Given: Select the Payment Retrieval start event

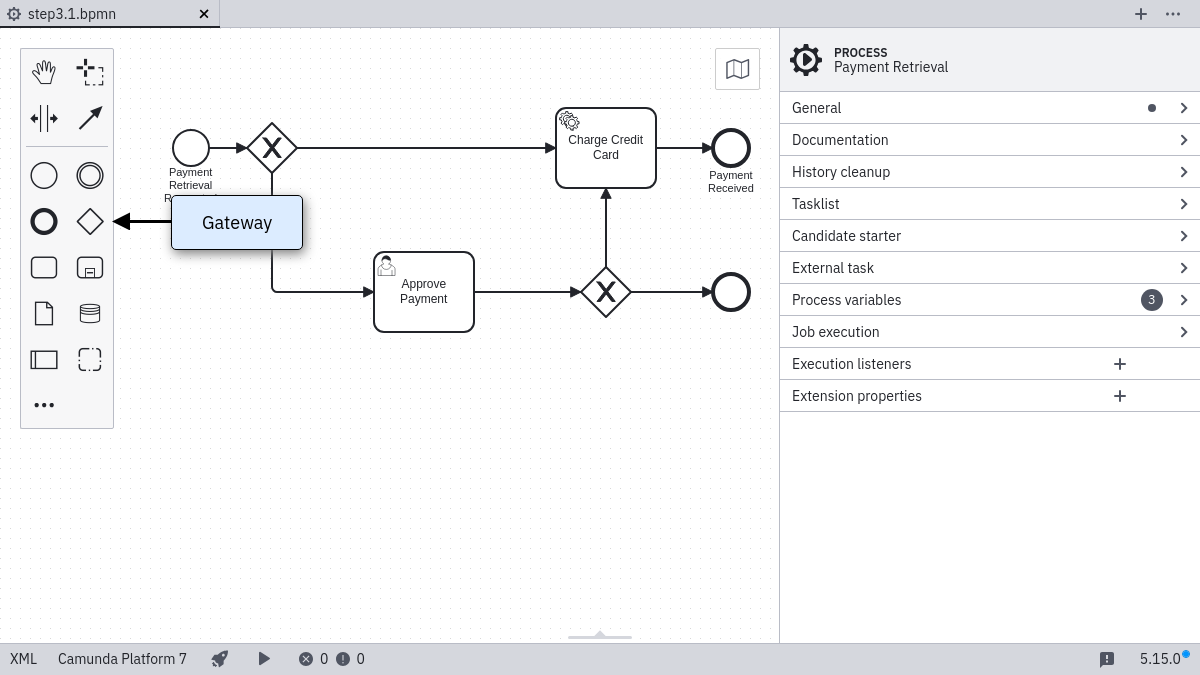Looking at the screenshot, I should click(191, 148).
